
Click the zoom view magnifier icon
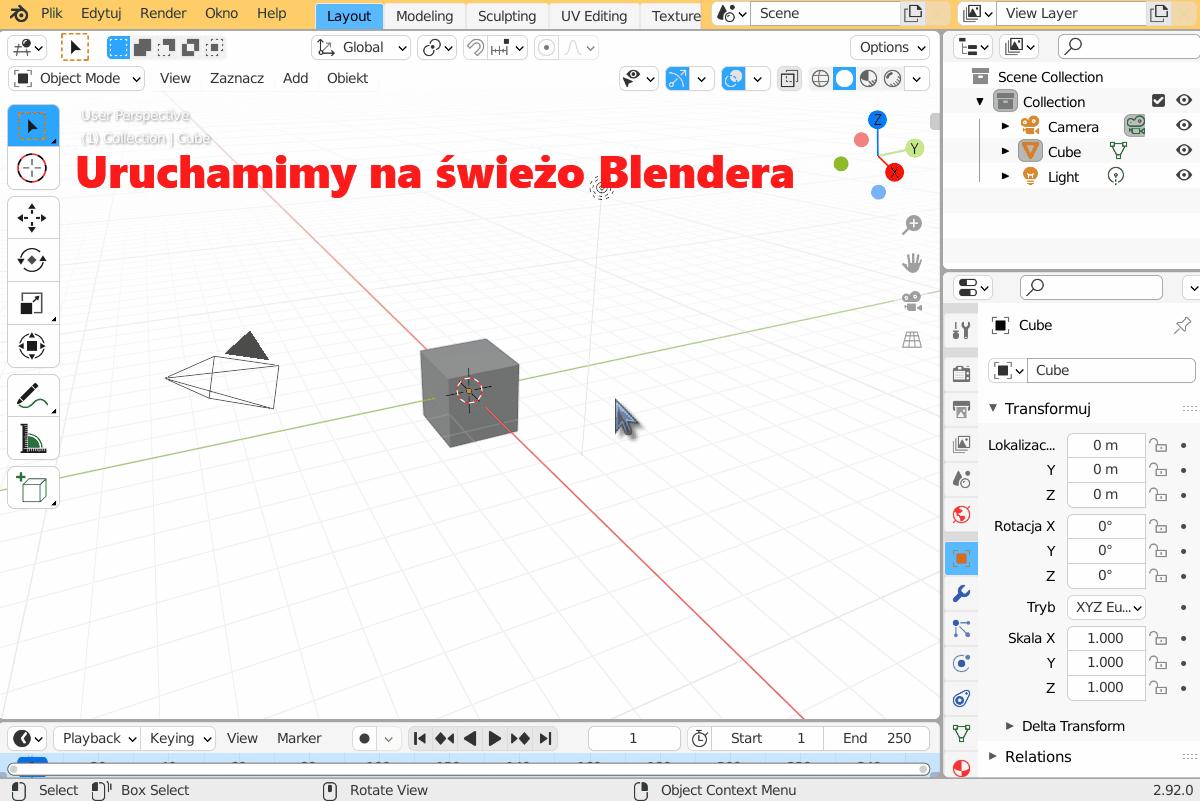click(x=911, y=225)
